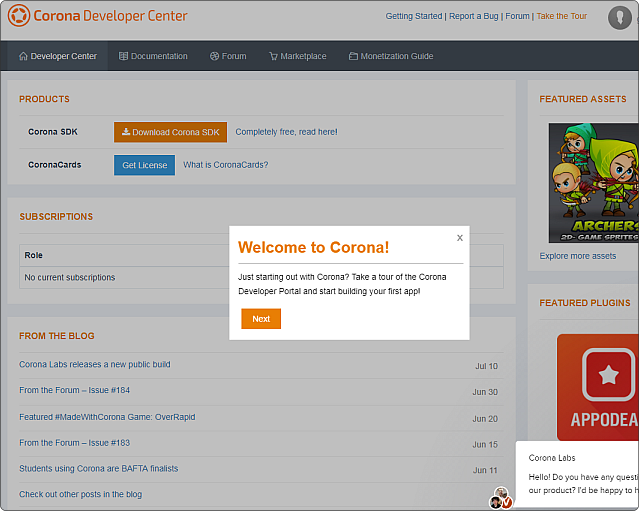Click the Explore more assets link
Screen dimensions: 639x511
click(x=577, y=256)
